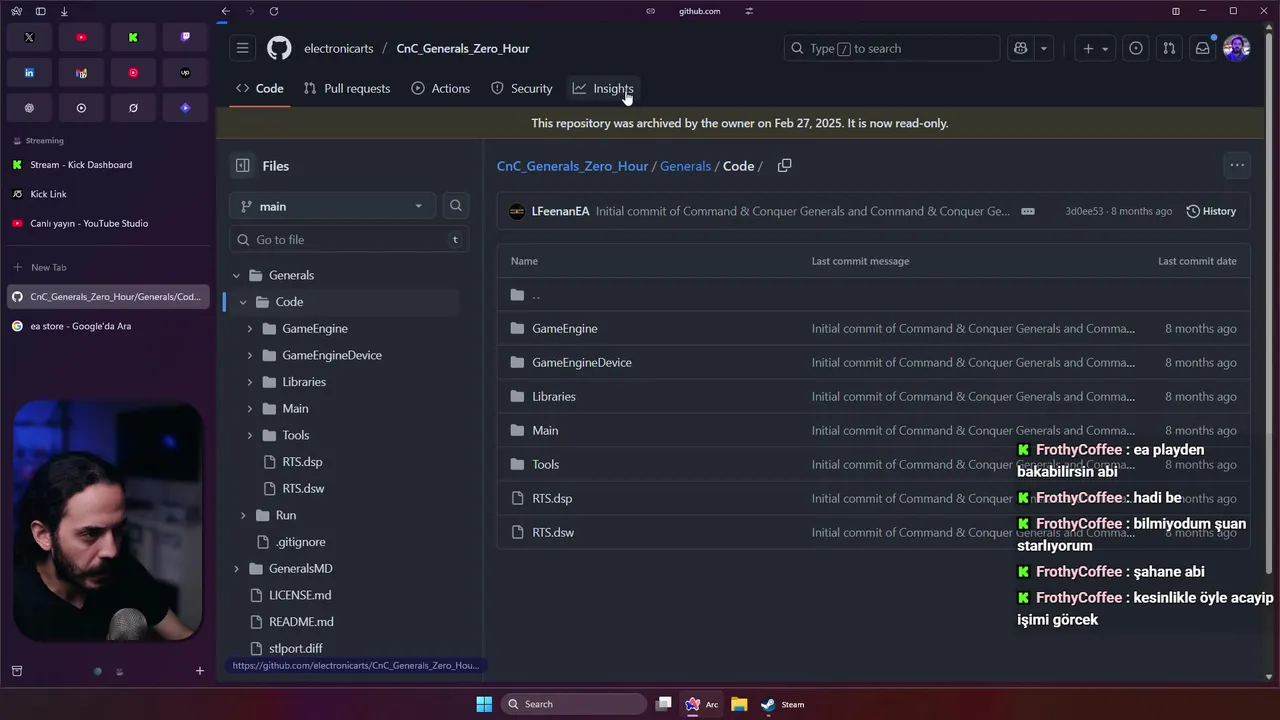This screenshot has width=1280, height=720.
Task: Collapse the Code folder in tree
Action: pyautogui.click(x=243, y=302)
